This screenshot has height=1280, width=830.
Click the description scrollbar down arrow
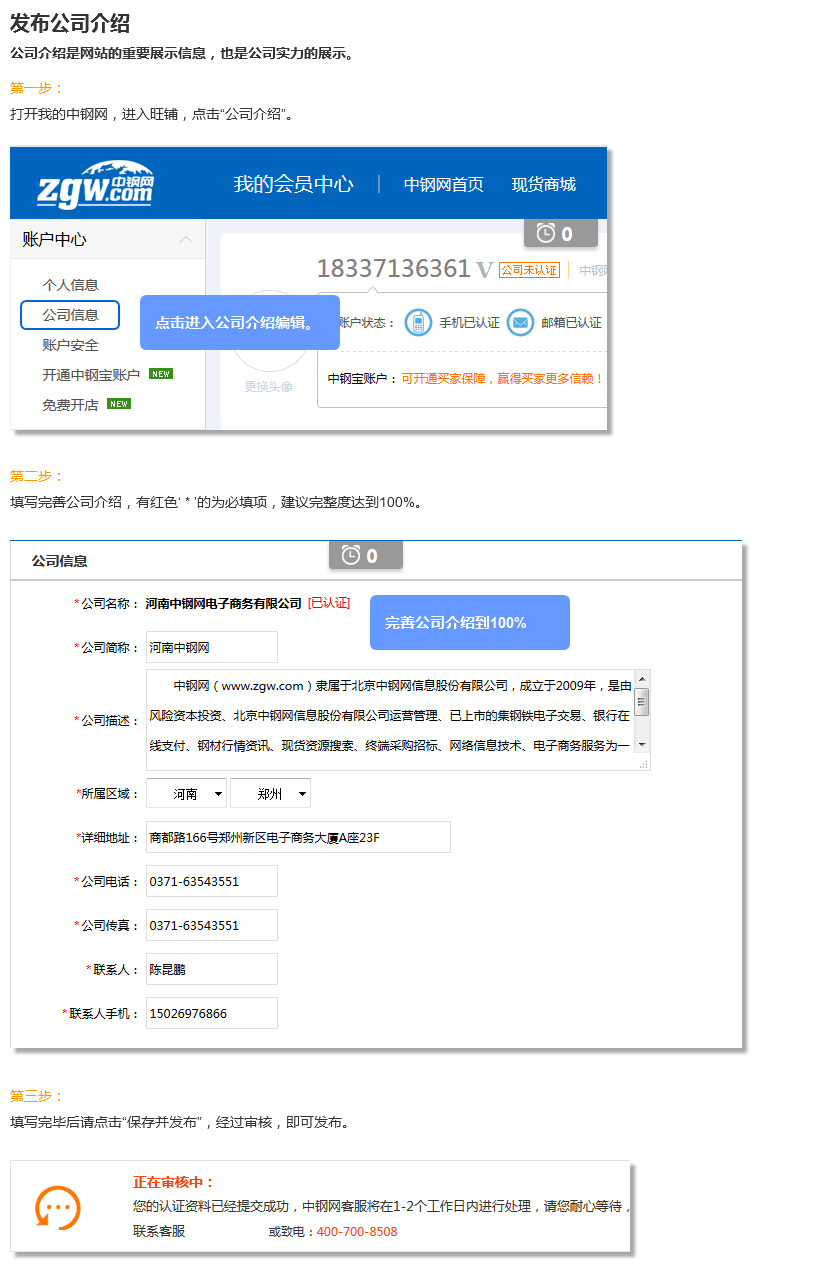[642, 746]
